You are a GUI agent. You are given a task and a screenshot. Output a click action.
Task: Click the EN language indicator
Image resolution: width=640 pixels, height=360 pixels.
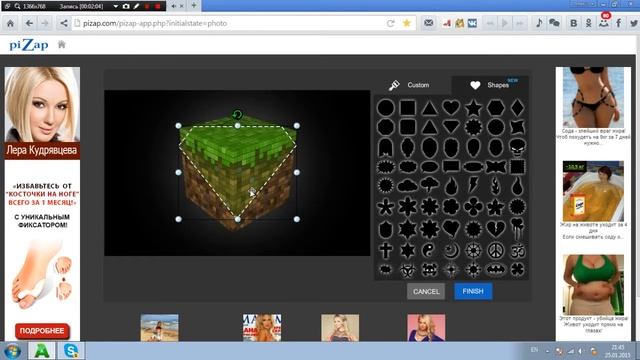534,350
